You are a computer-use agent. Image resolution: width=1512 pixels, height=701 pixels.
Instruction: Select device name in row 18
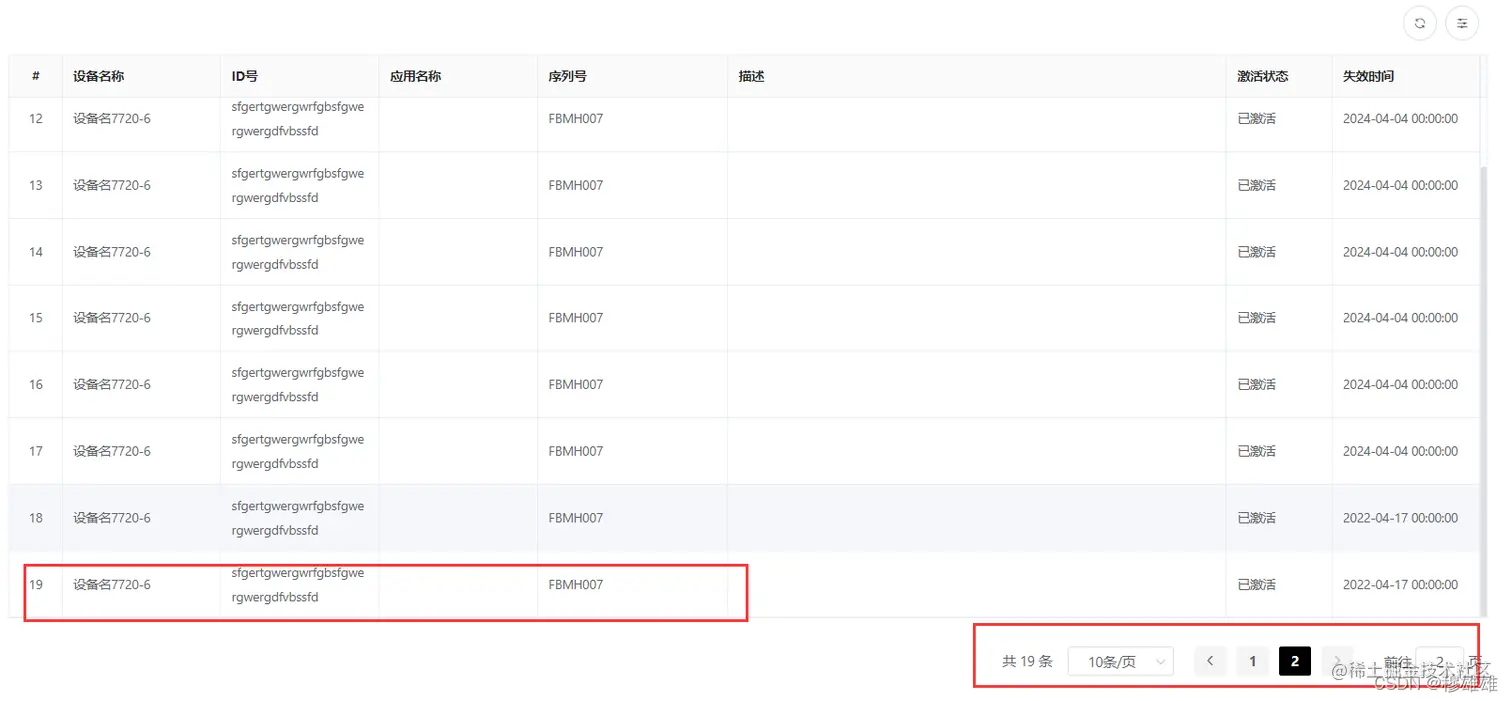(112, 518)
